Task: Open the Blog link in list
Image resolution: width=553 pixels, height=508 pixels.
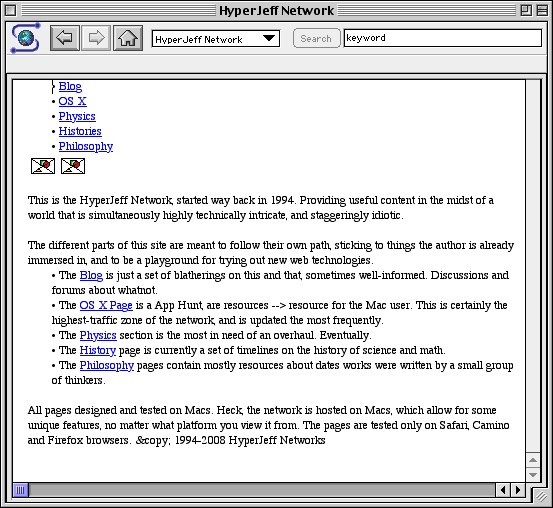Action: (x=70, y=86)
